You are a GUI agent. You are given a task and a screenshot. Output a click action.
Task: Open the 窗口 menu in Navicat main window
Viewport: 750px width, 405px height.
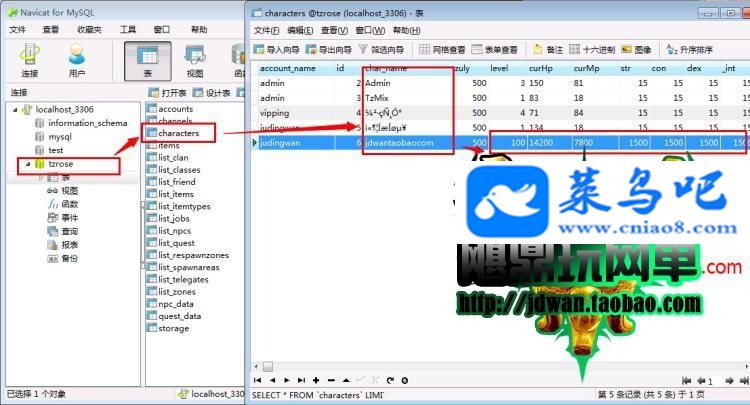(162, 30)
